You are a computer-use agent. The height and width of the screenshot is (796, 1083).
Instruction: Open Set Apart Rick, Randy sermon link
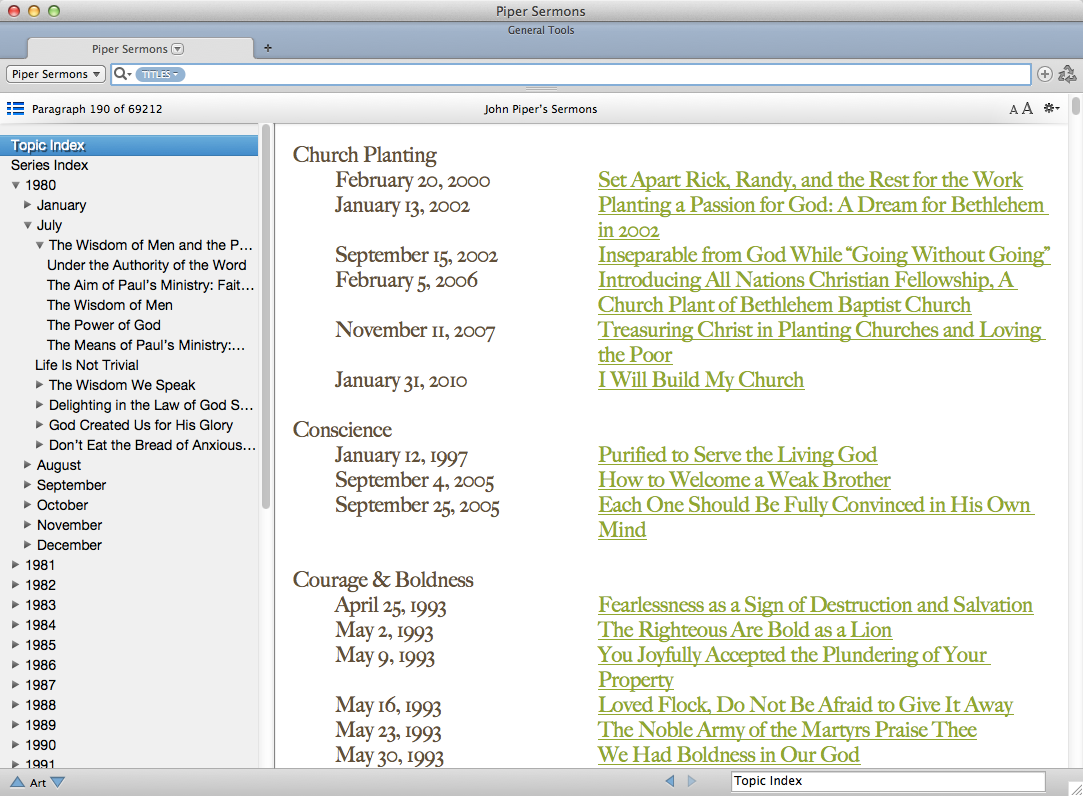tap(810, 180)
